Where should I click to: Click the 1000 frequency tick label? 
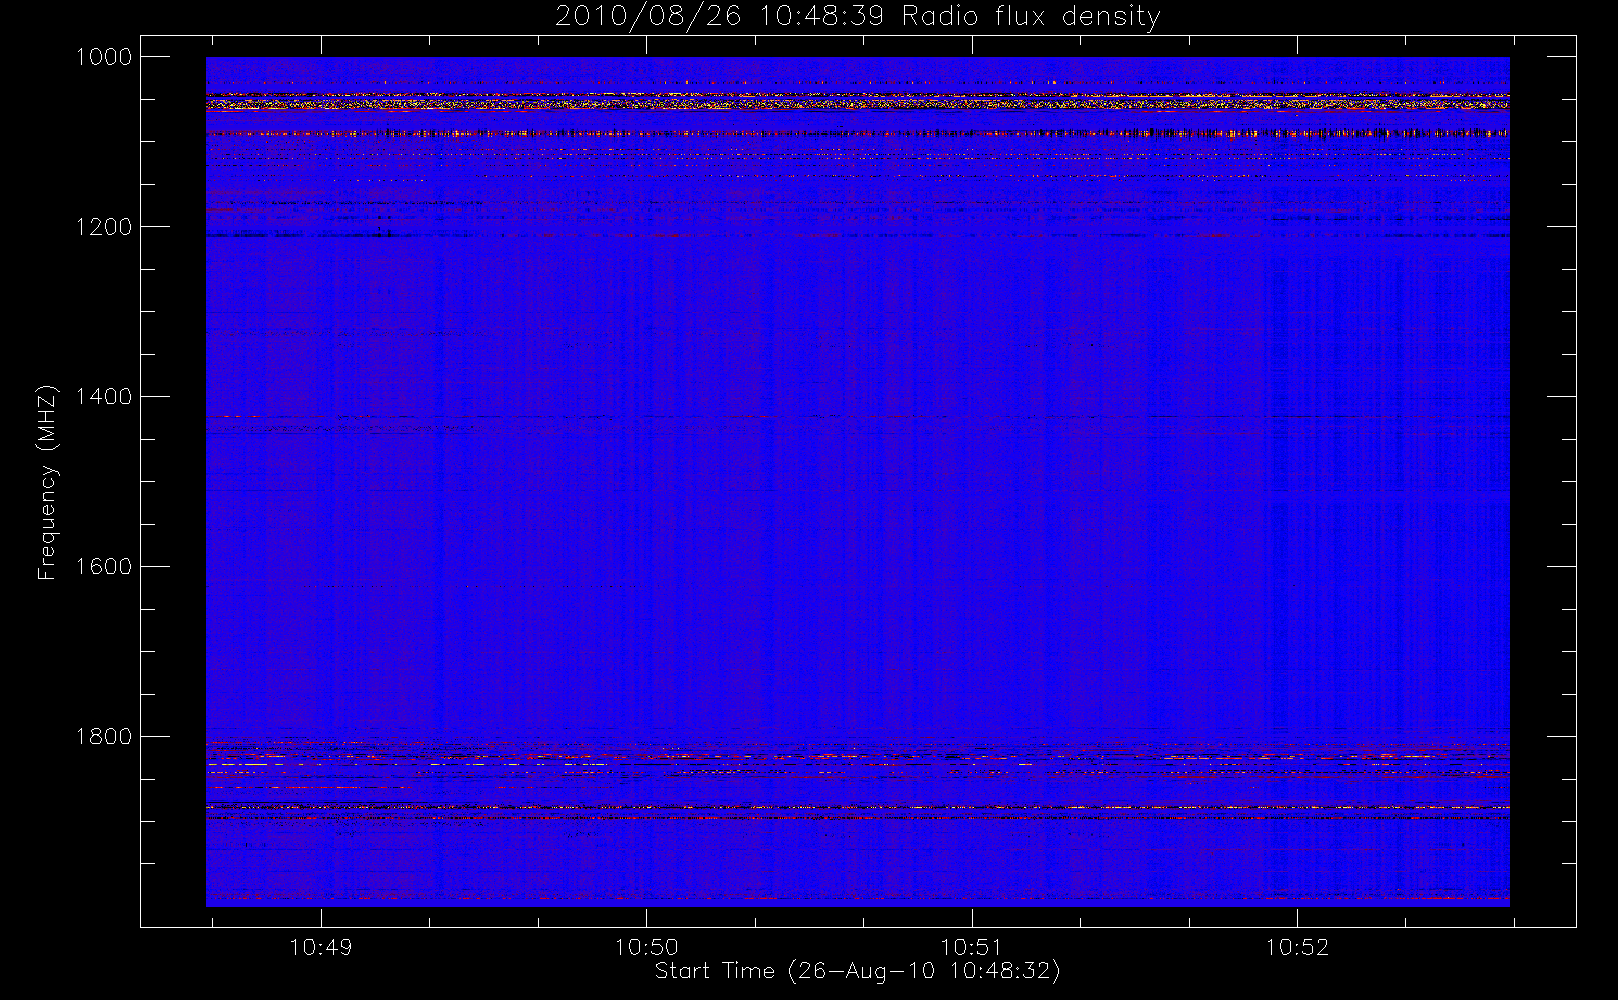click(x=104, y=57)
